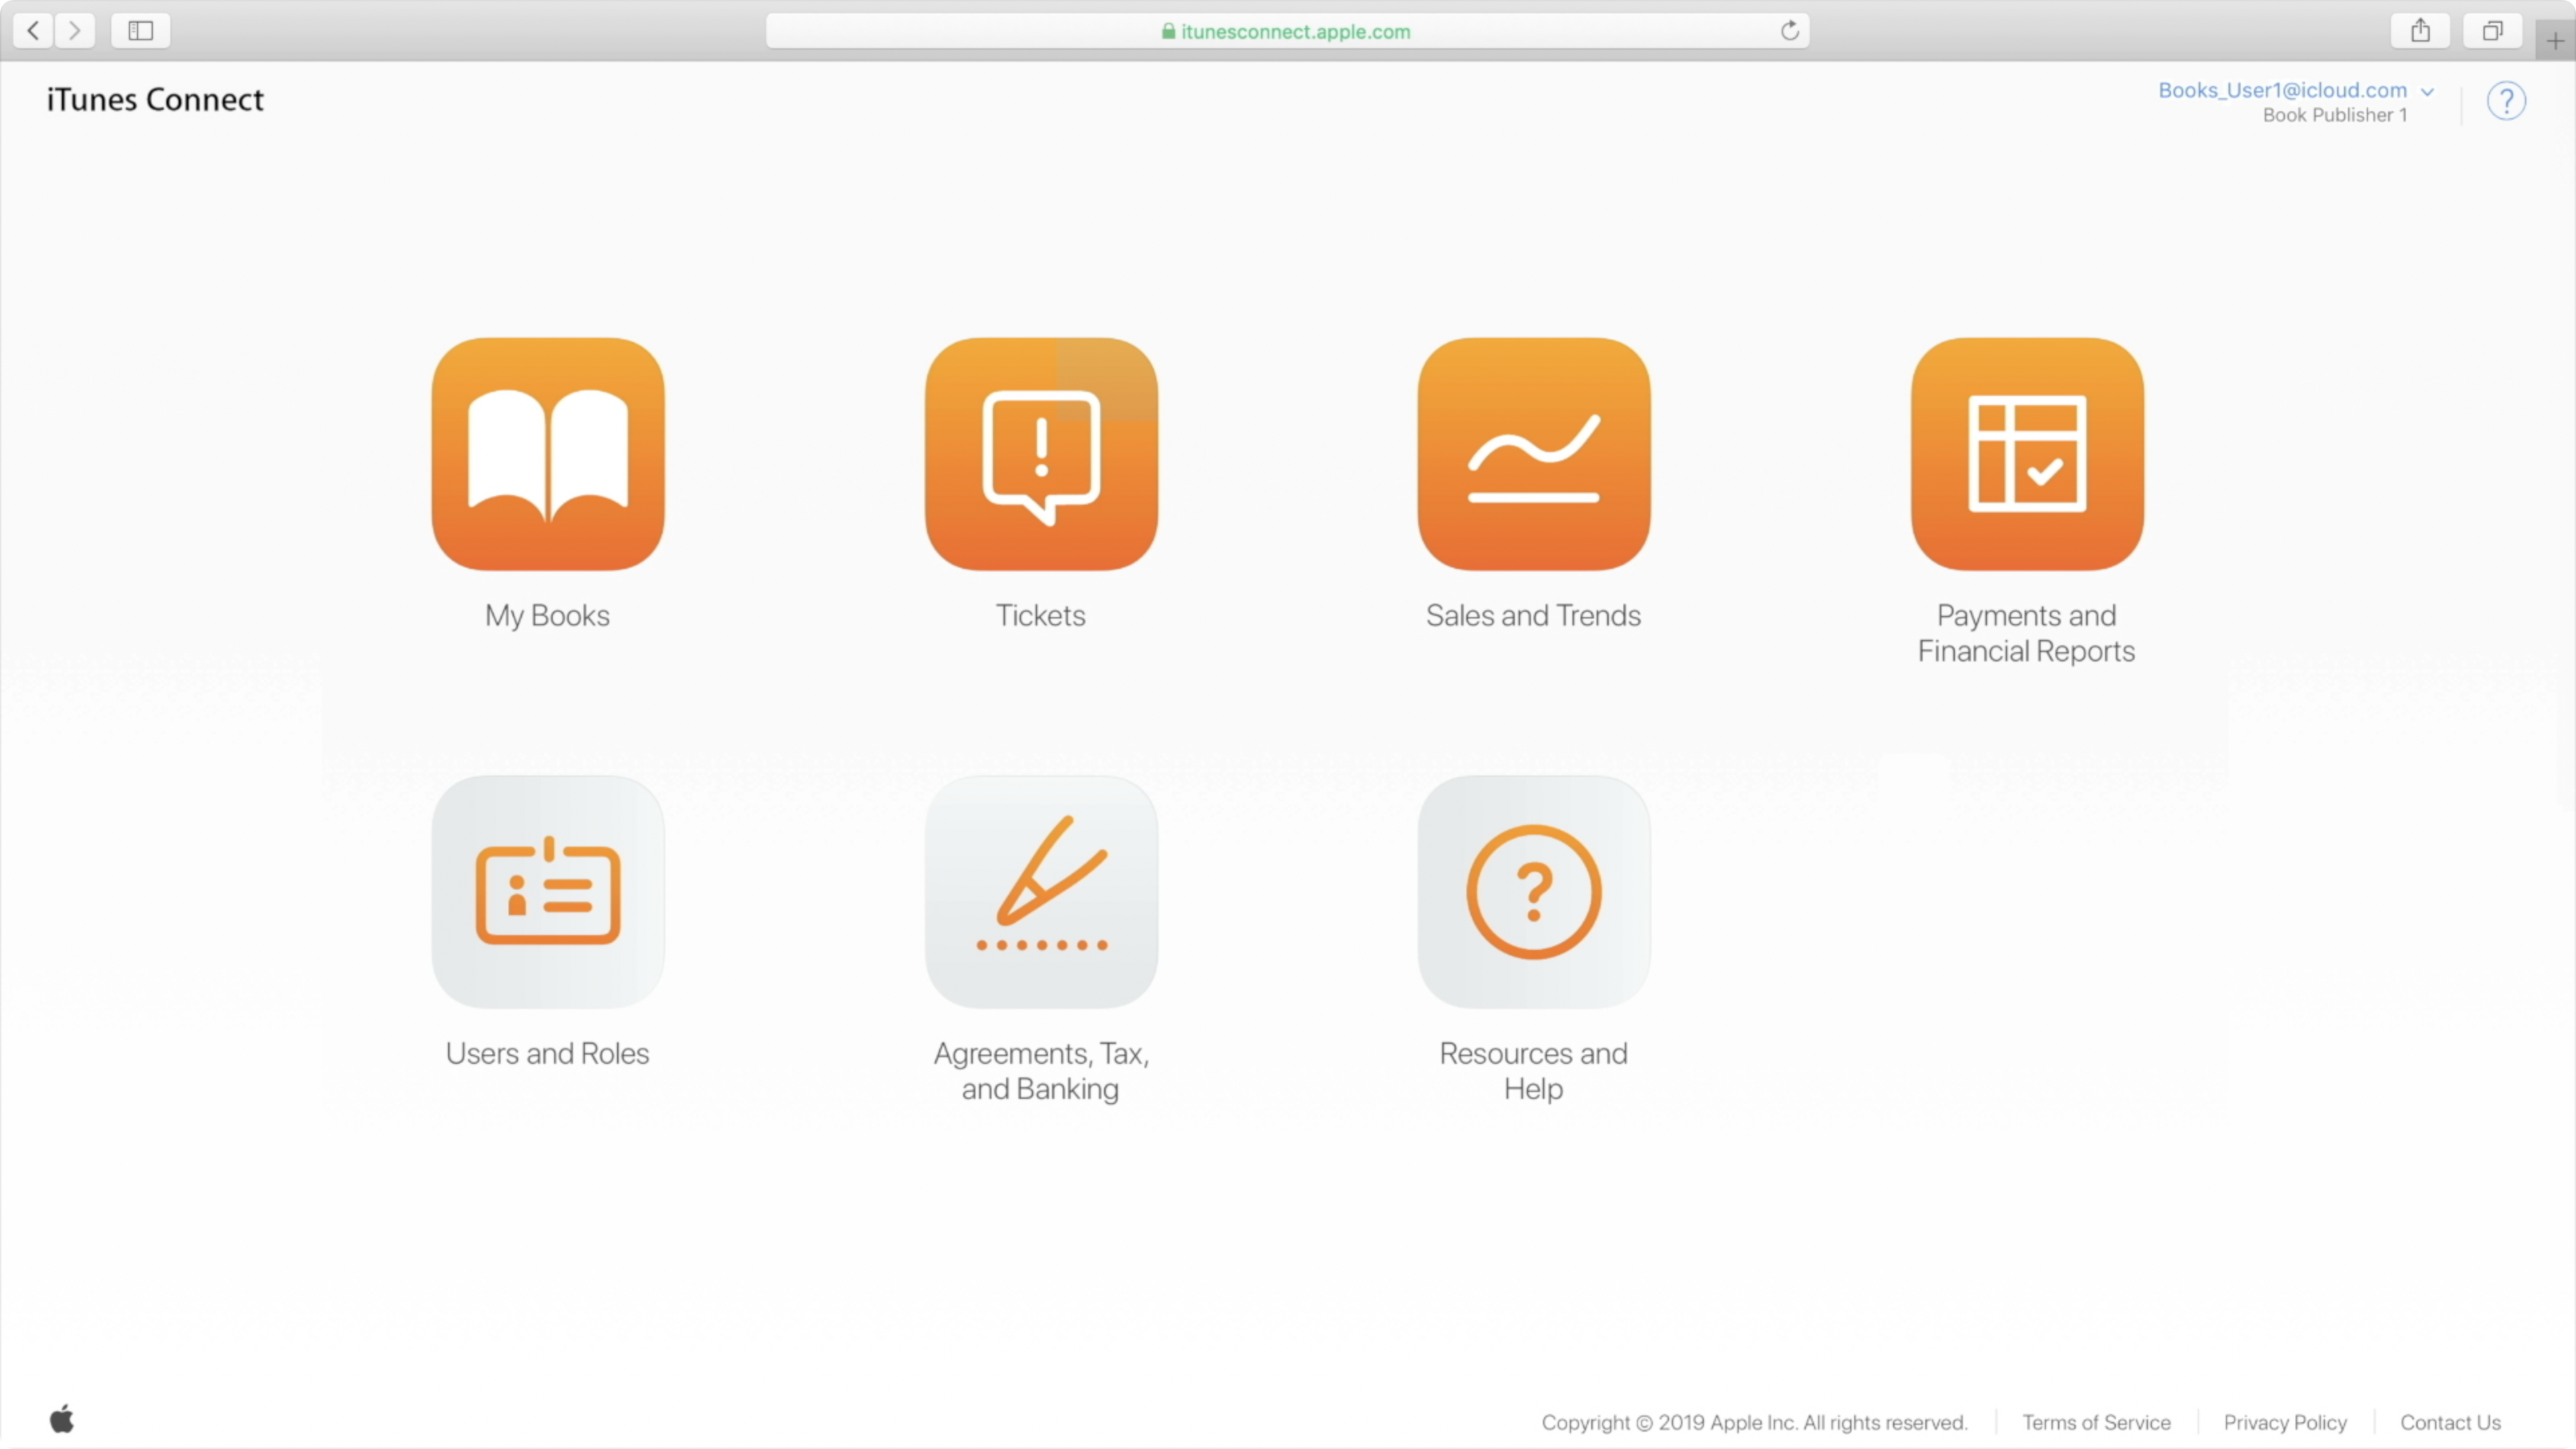Open the Sales and Trends icon

point(1534,453)
